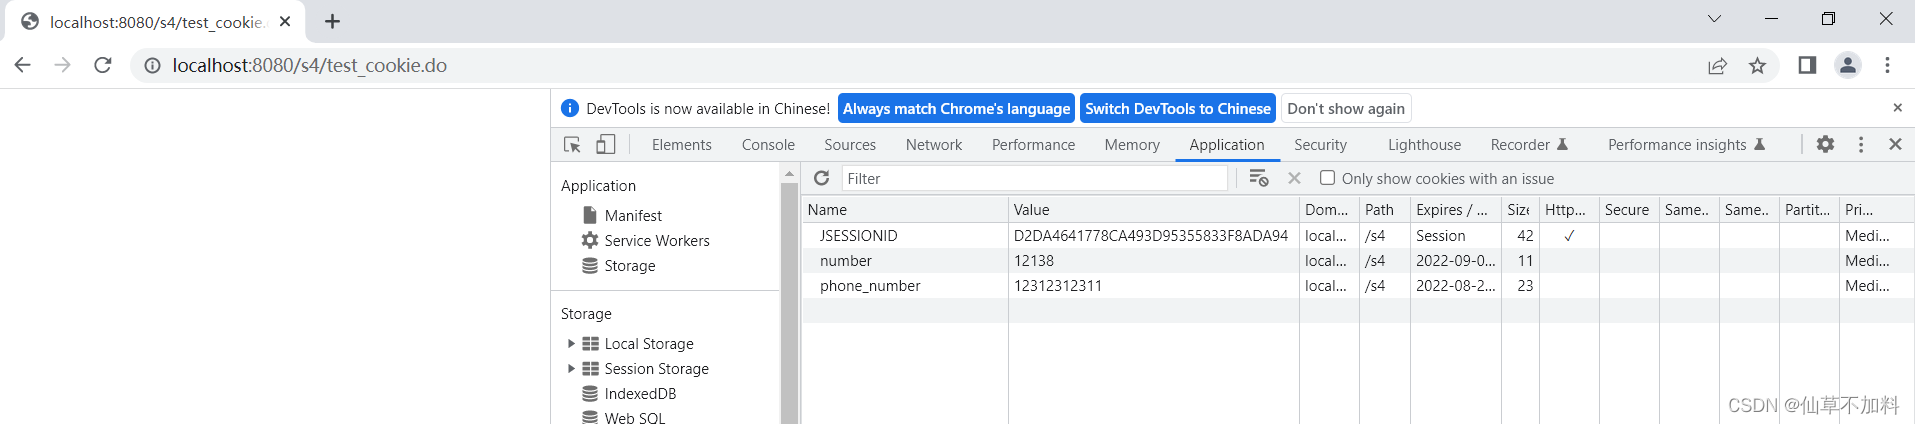Bookmark this tab with the star icon
Screen dimensions: 1915x424
(x=1757, y=65)
